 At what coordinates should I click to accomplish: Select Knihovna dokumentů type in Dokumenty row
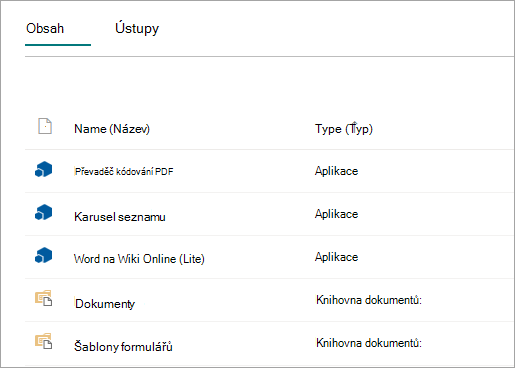point(369,300)
